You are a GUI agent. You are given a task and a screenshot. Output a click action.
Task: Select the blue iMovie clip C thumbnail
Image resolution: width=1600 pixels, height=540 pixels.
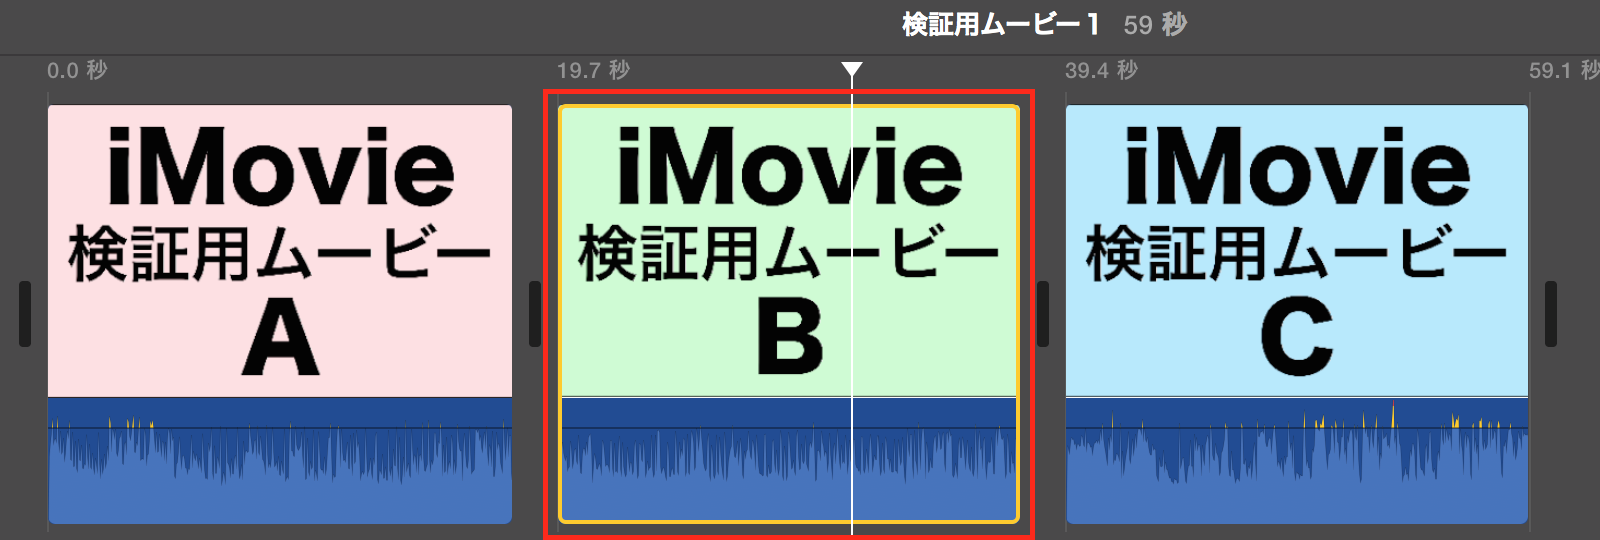point(1297,251)
